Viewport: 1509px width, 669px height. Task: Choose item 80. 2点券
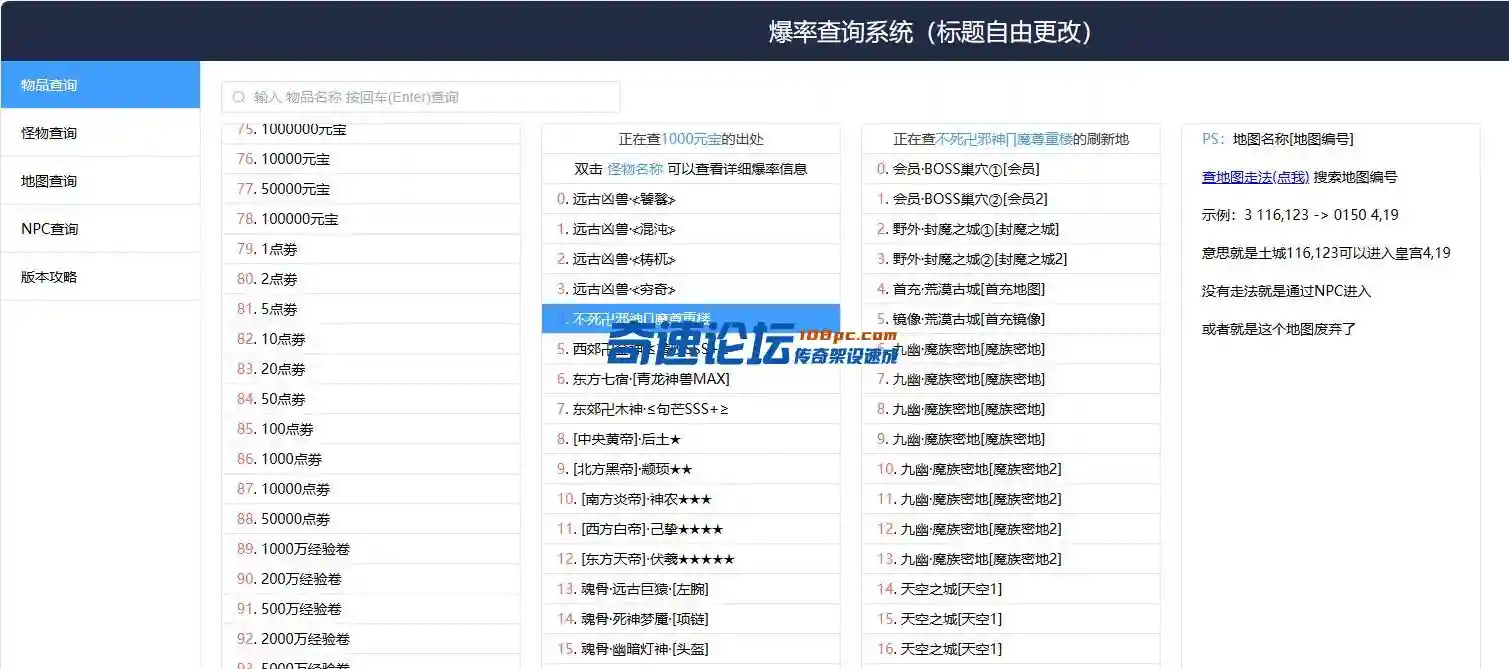point(371,279)
